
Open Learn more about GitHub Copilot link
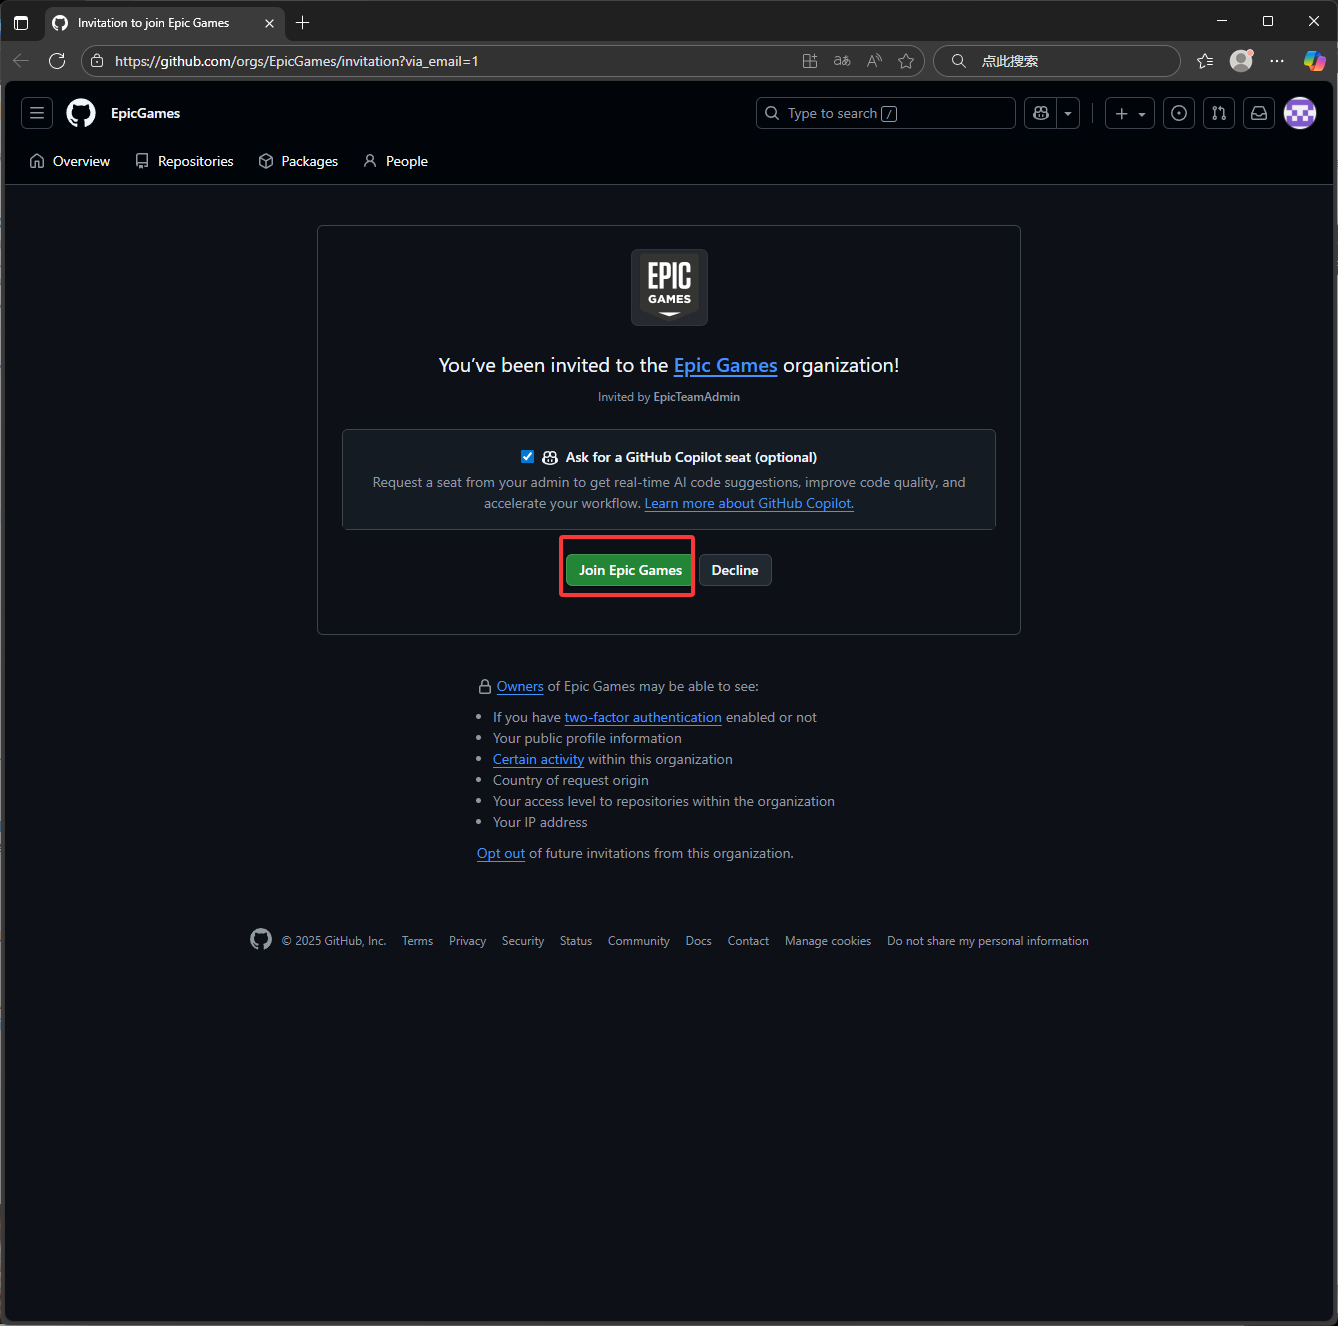[x=749, y=503]
